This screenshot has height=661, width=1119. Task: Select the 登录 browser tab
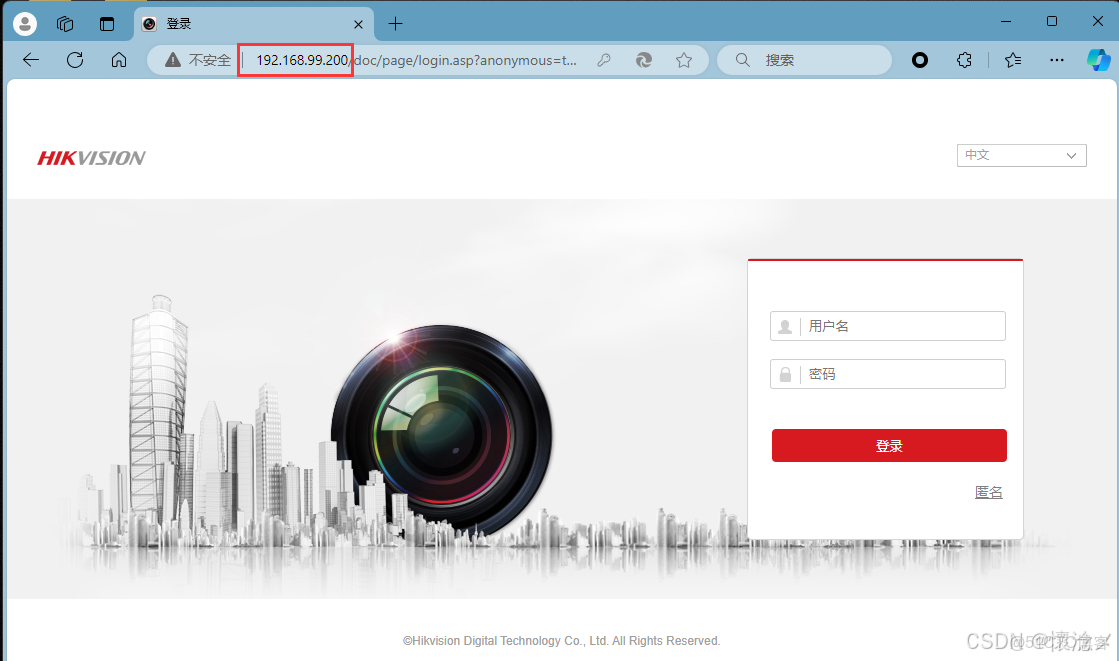[254, 24]
